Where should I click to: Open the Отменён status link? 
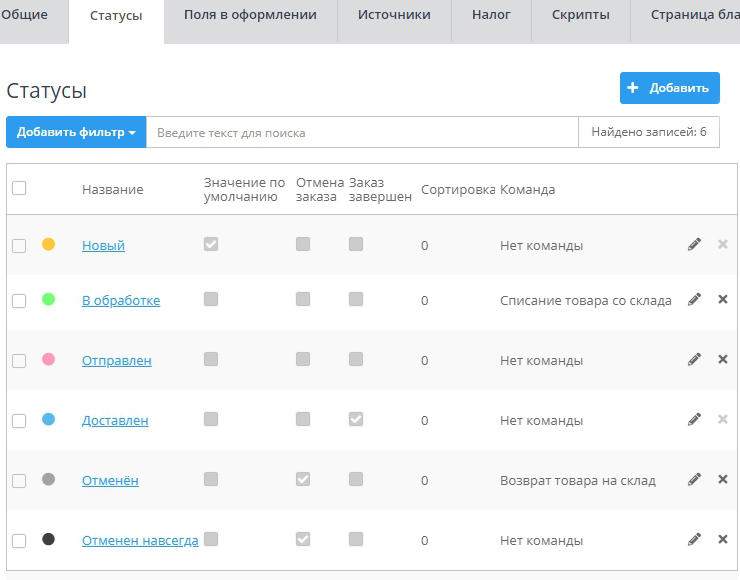[110, 480]
